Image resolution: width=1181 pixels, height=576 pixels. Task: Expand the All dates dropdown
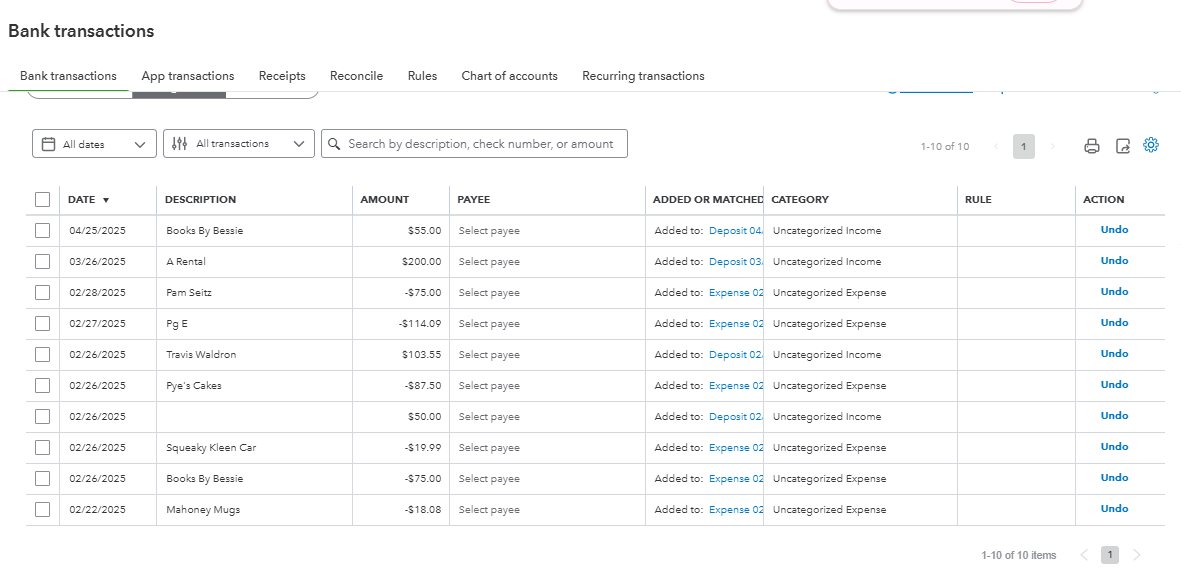pos(140,144)
